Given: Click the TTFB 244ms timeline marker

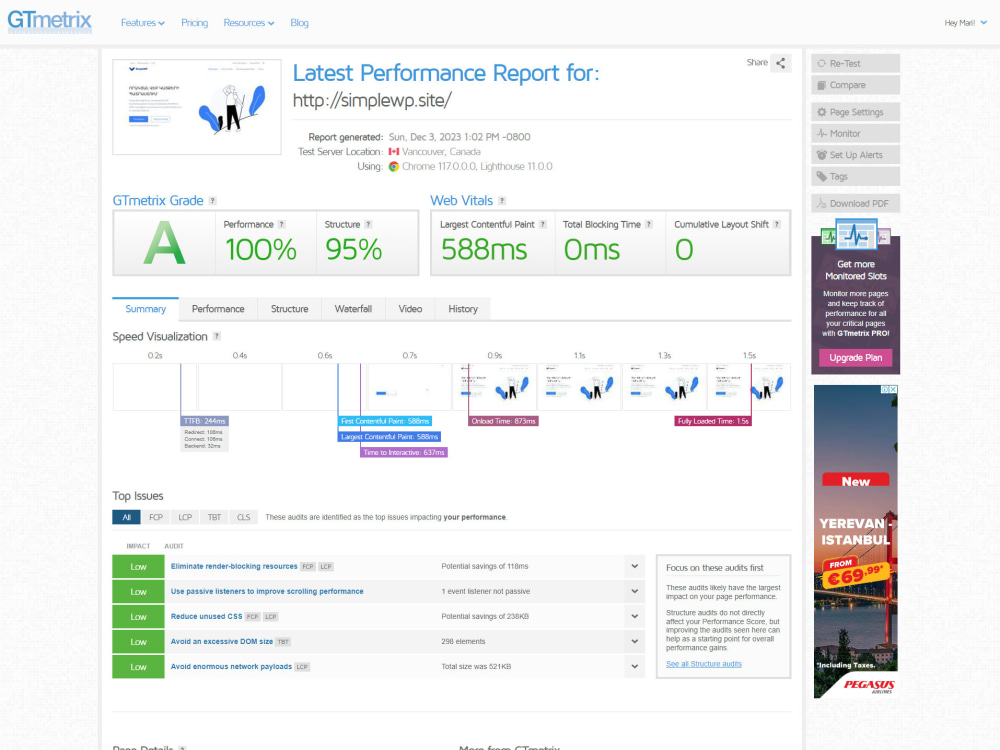Looking at the screenshot, I should (x=204, y=421).
